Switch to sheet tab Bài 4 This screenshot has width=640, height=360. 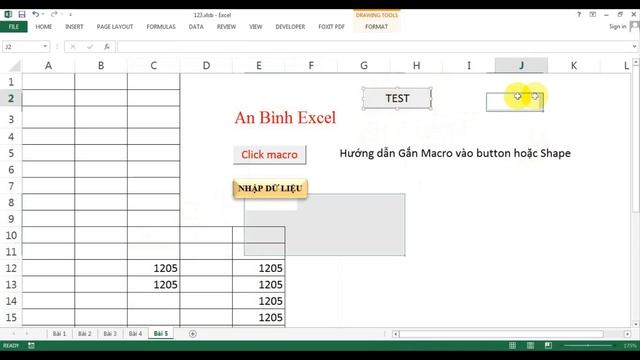[x=135, y=333]
